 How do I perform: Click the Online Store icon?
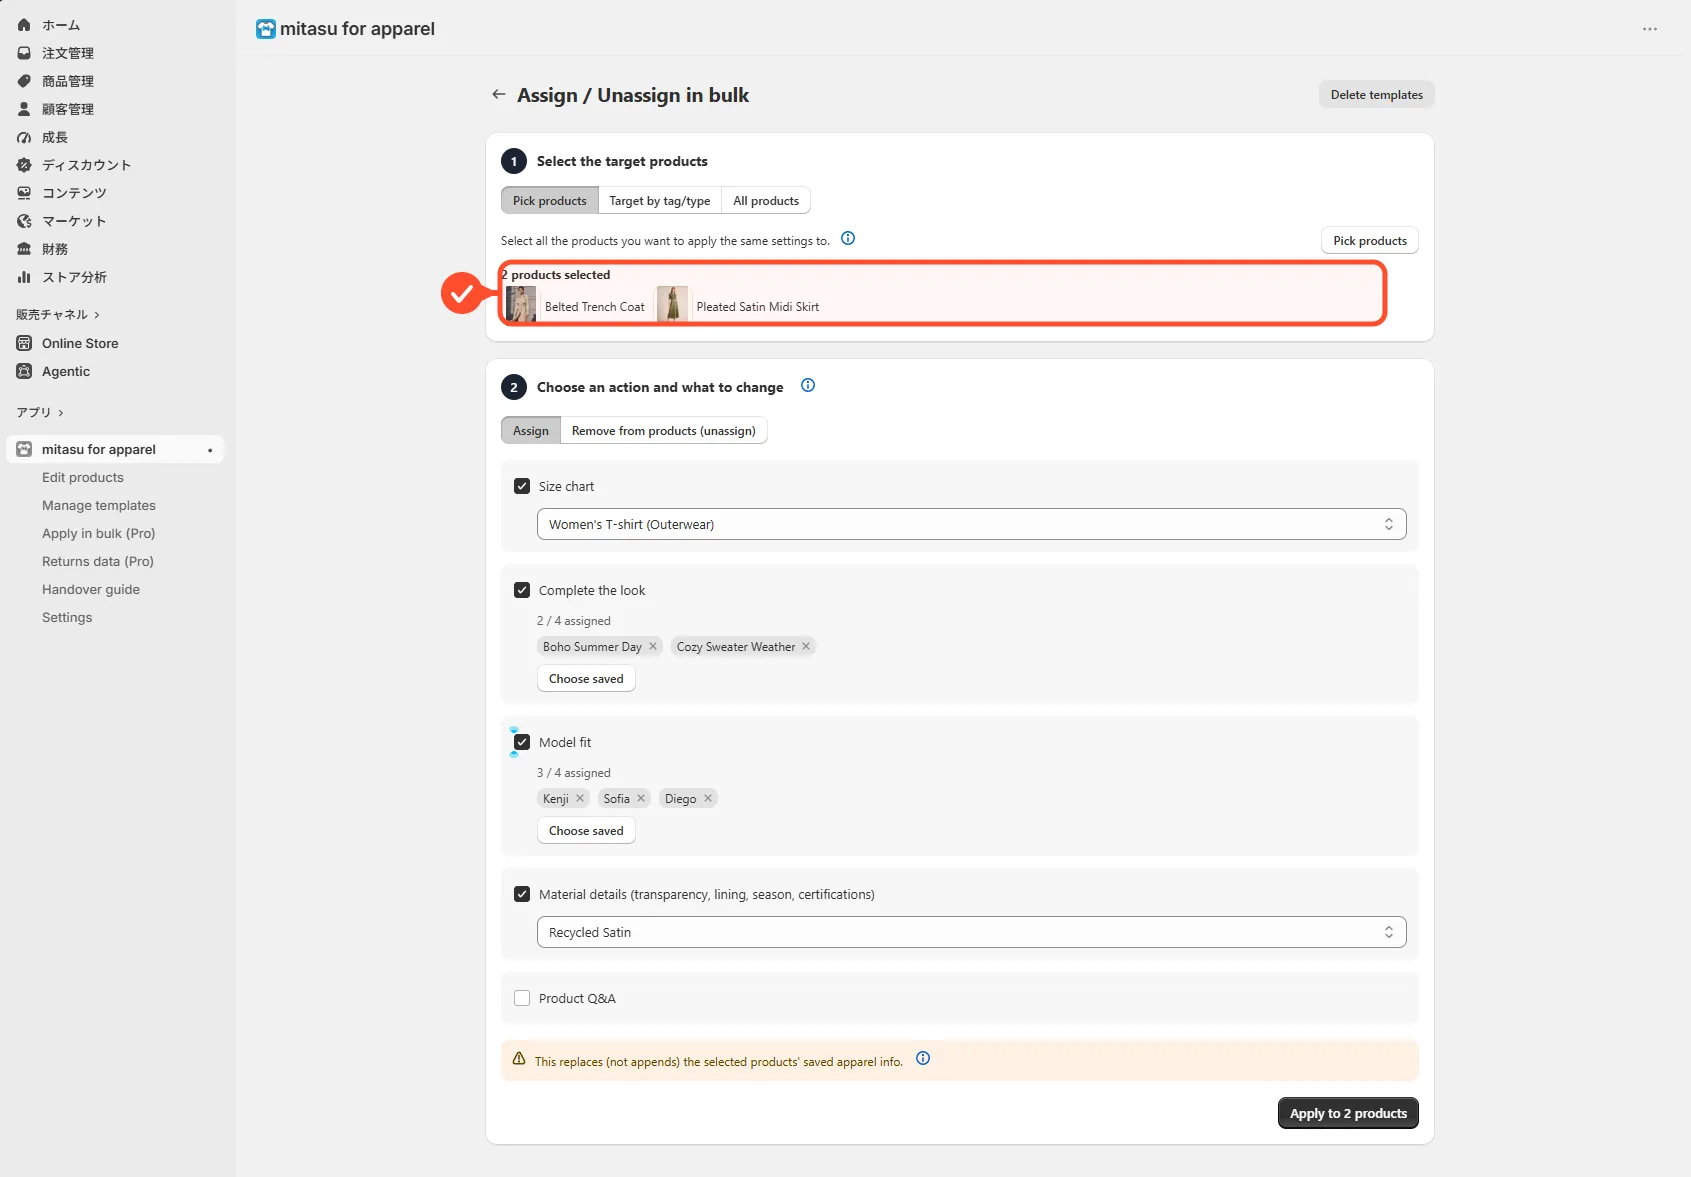(x=24, y=343)
